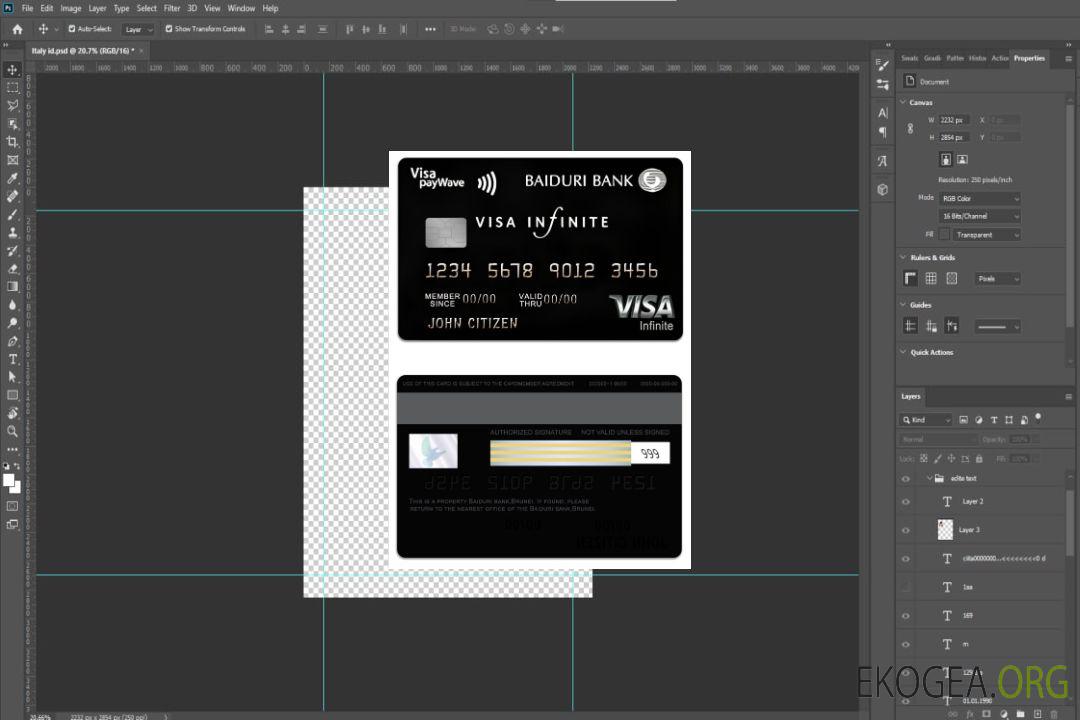Image resolution: width=1080 pixels, height=720 pixels.
Task: Open the Transparent fill dropdown
Action: click(x=986, y=235)
